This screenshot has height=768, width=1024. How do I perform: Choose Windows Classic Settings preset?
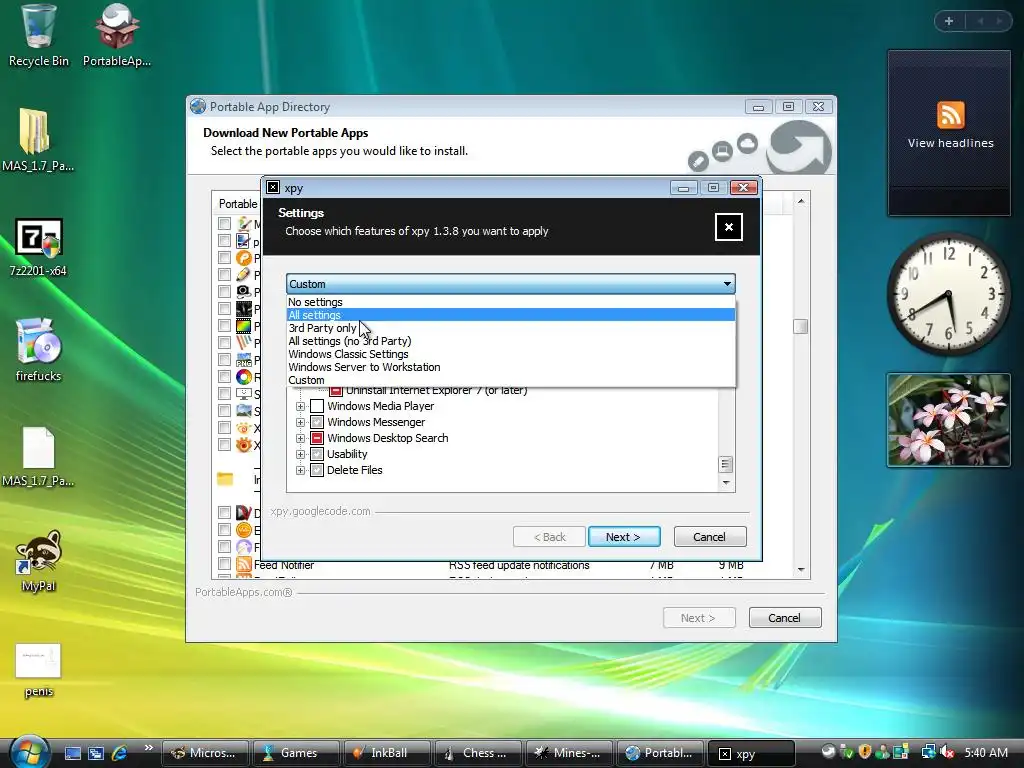[x=511, y=354]
